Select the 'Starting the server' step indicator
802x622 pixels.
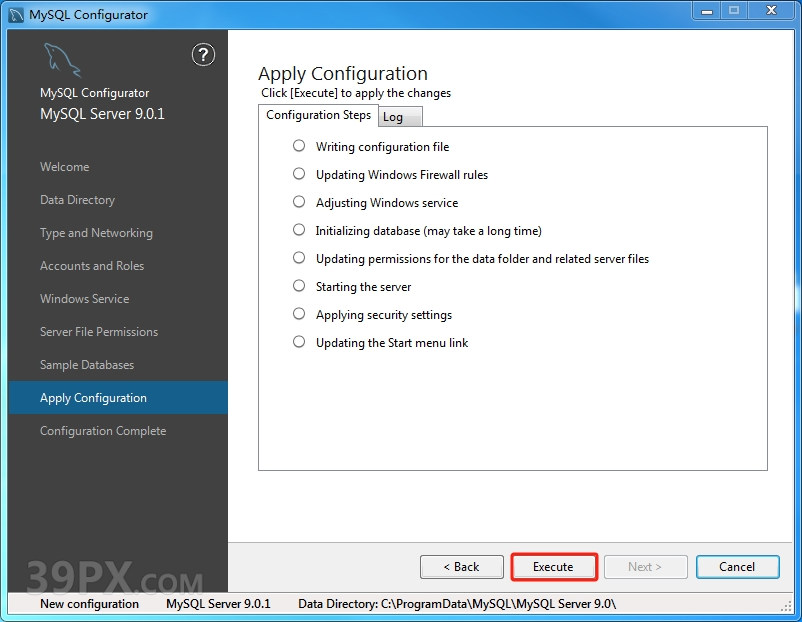click(x=298, y=286)
